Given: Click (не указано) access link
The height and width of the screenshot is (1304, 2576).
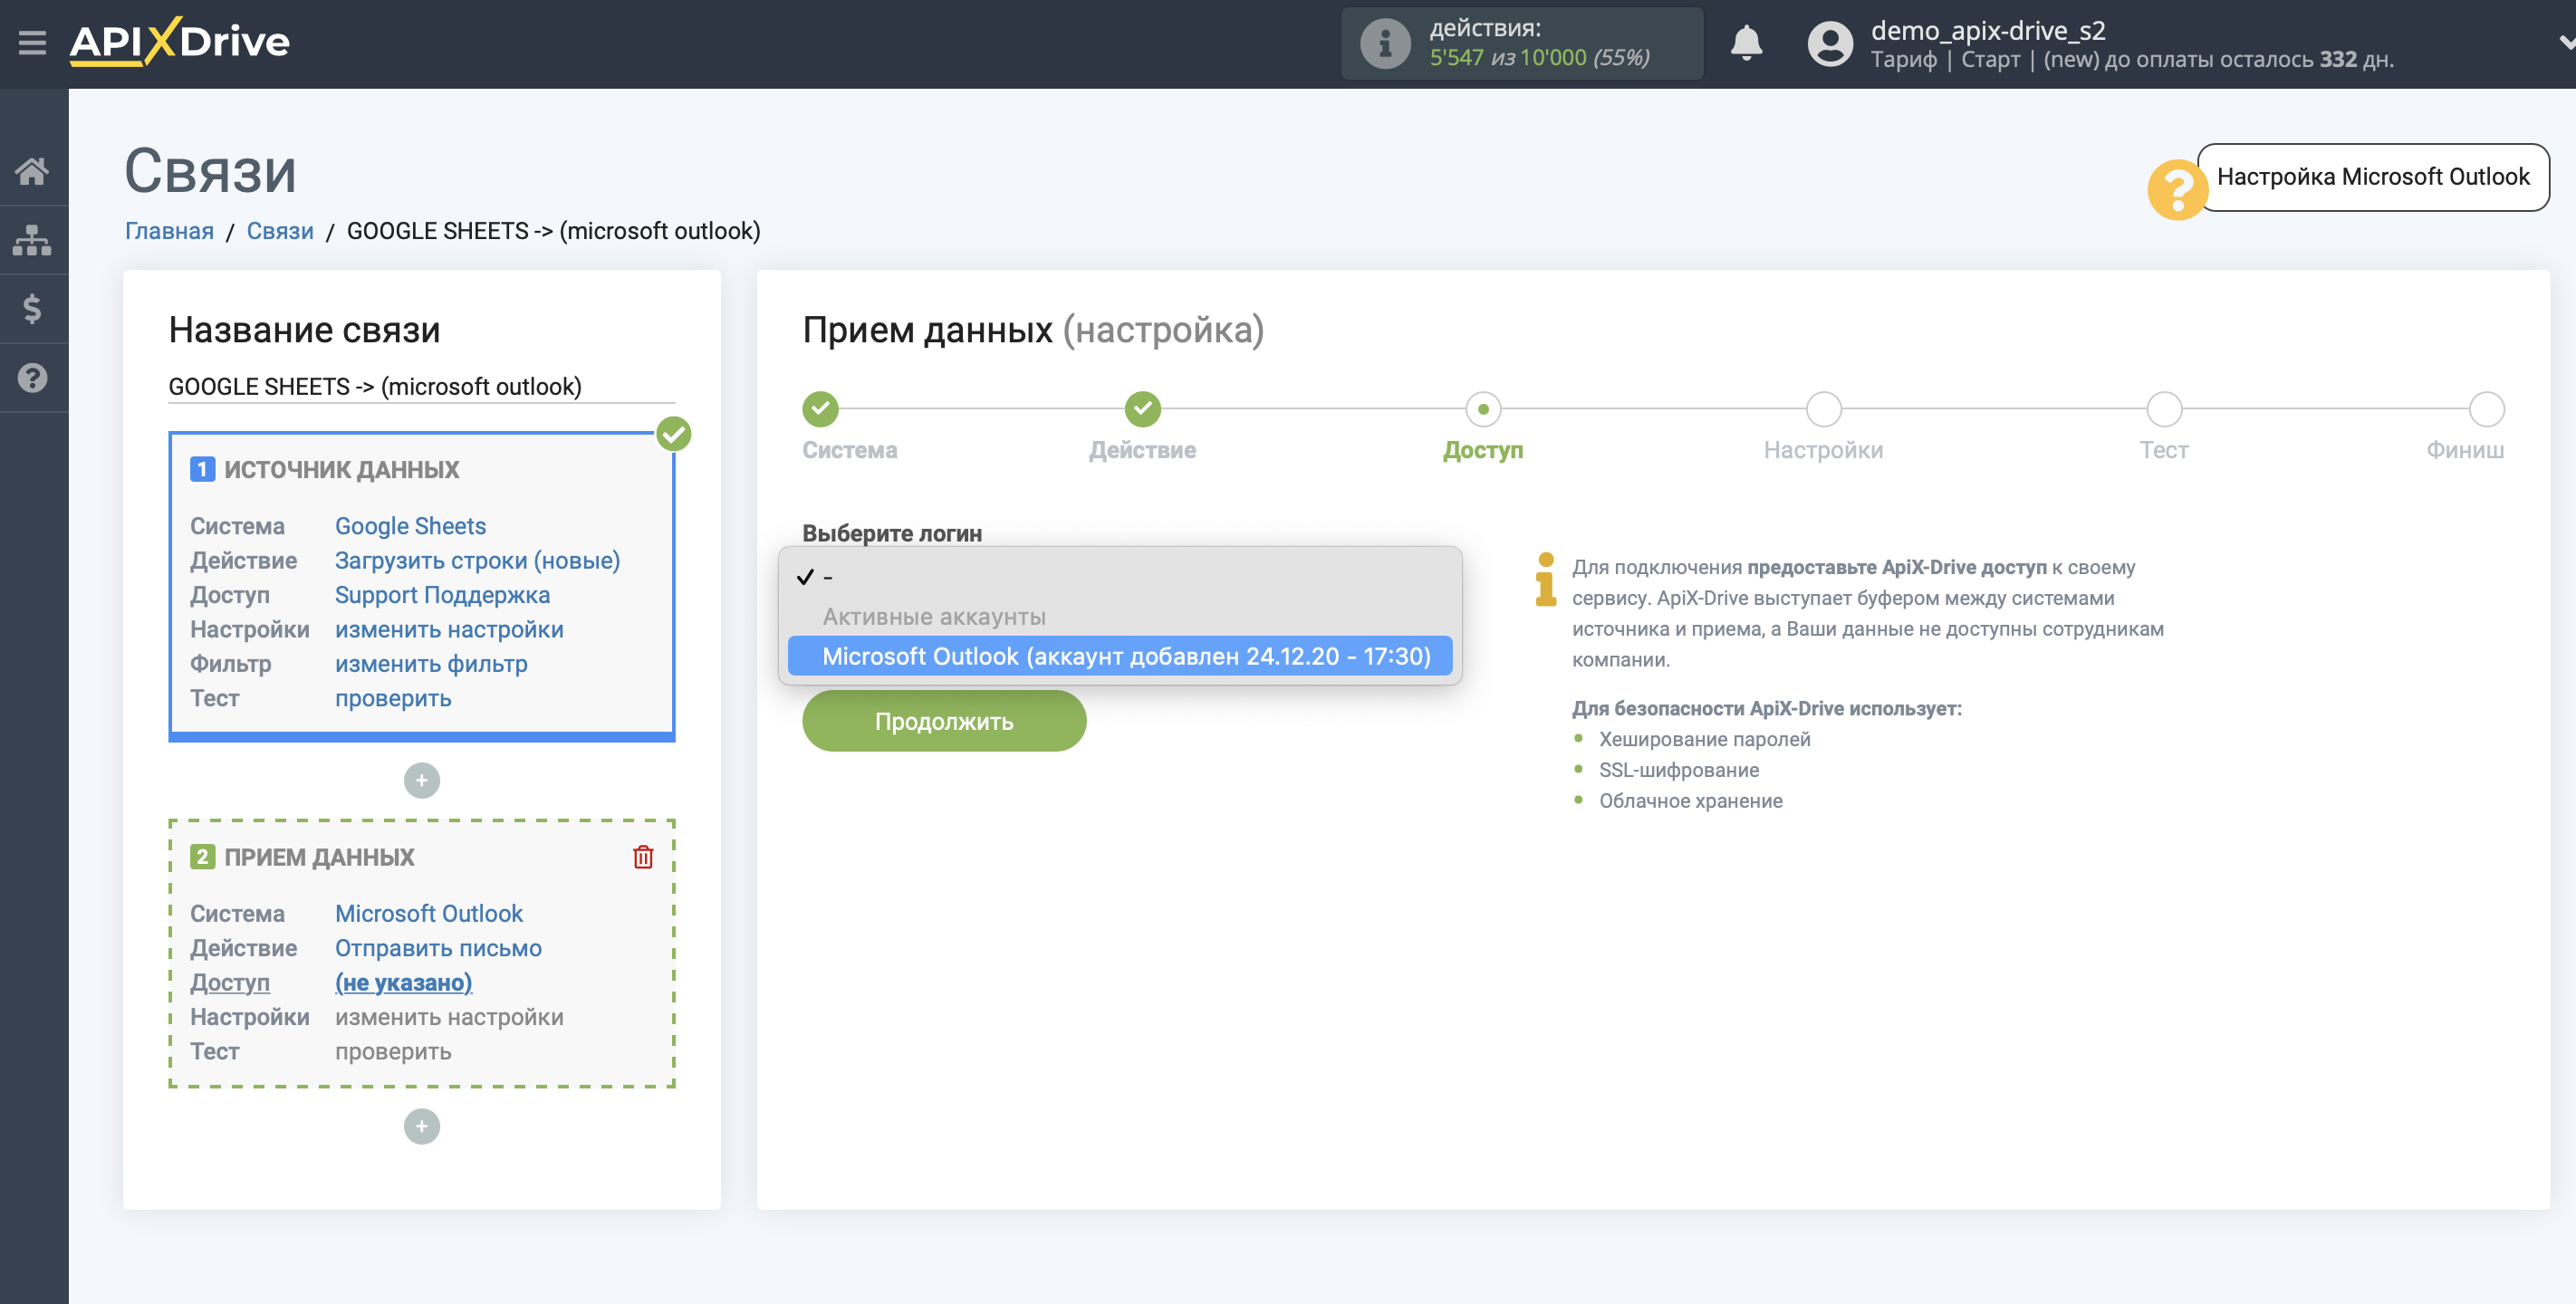Looking at the screenshot, I should [x=403, y=983].
